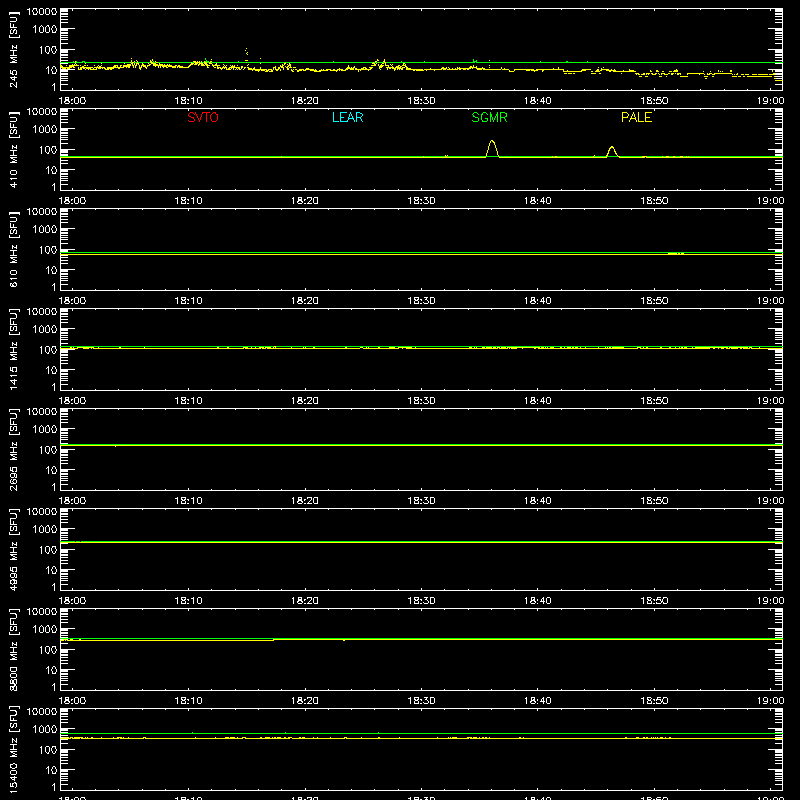800x800 pixels.
Task: Click the 18:20 label under the 2695 MHz panel
Action: click(305, 501)
